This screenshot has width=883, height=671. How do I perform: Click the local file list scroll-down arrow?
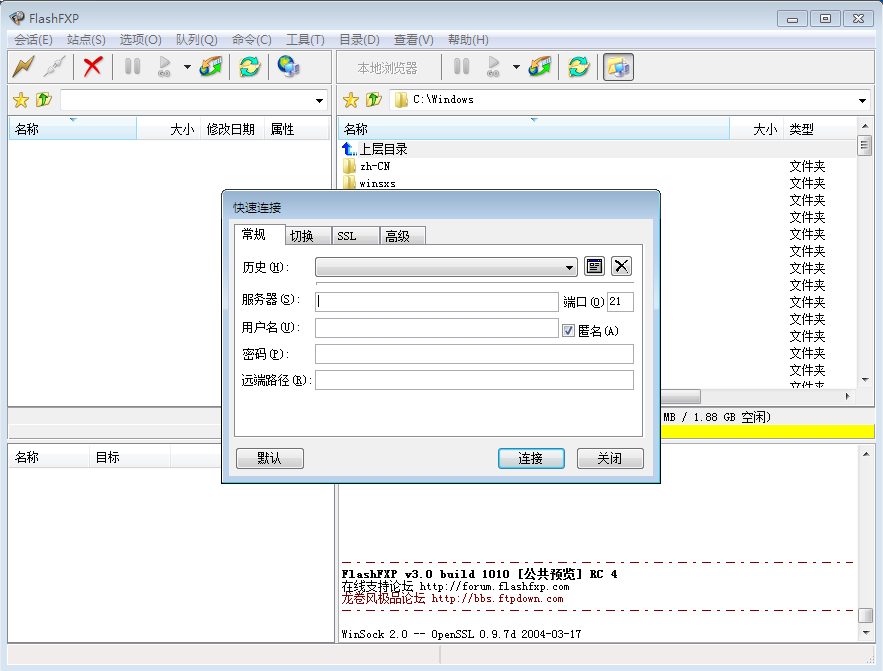(864, 380)
